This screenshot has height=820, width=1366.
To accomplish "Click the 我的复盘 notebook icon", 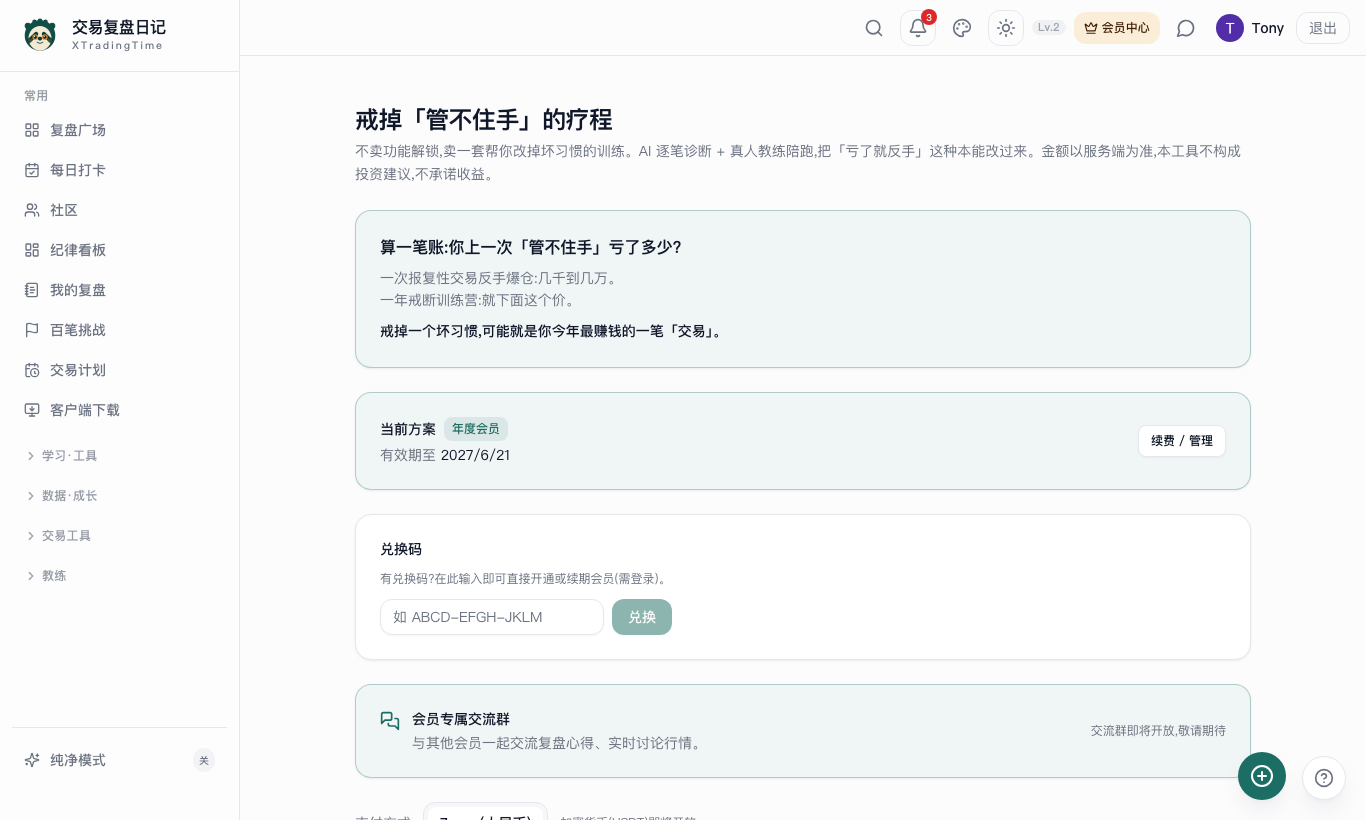I will pos(32,290).
